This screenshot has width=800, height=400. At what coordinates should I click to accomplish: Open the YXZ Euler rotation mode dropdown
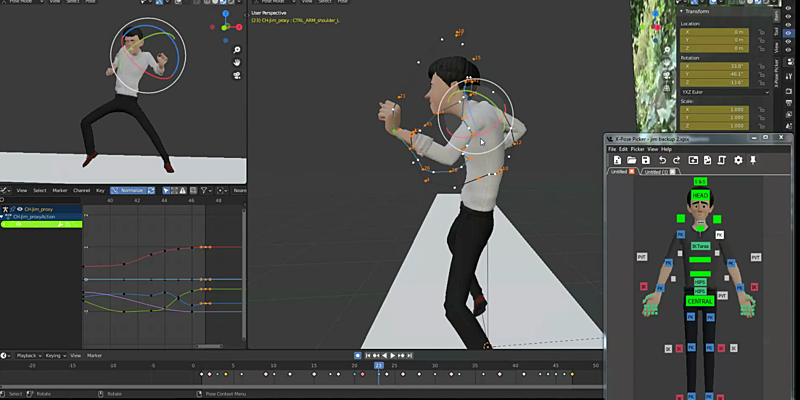[x=725, y=93]
